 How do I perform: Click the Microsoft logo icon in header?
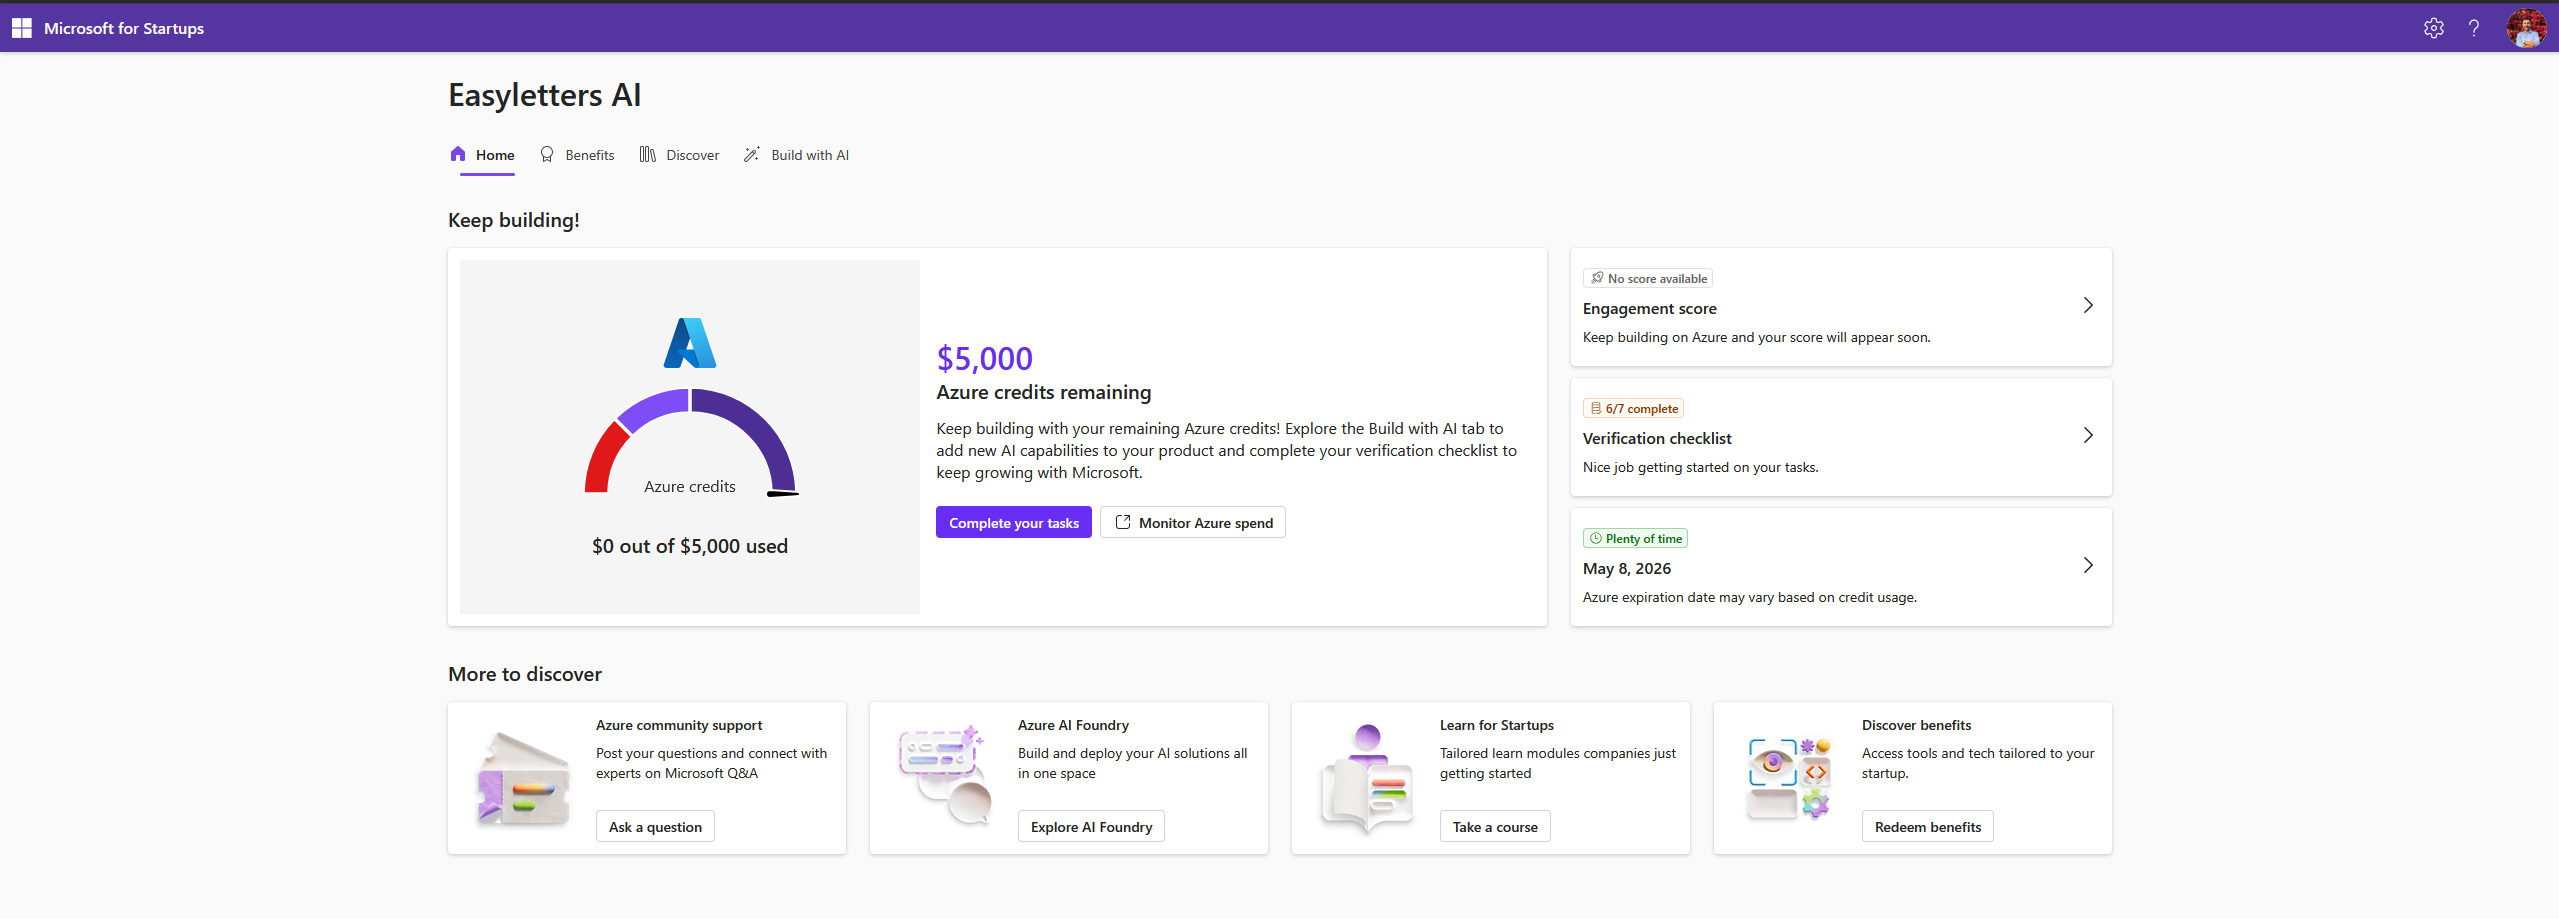click(x=22, y=28)
